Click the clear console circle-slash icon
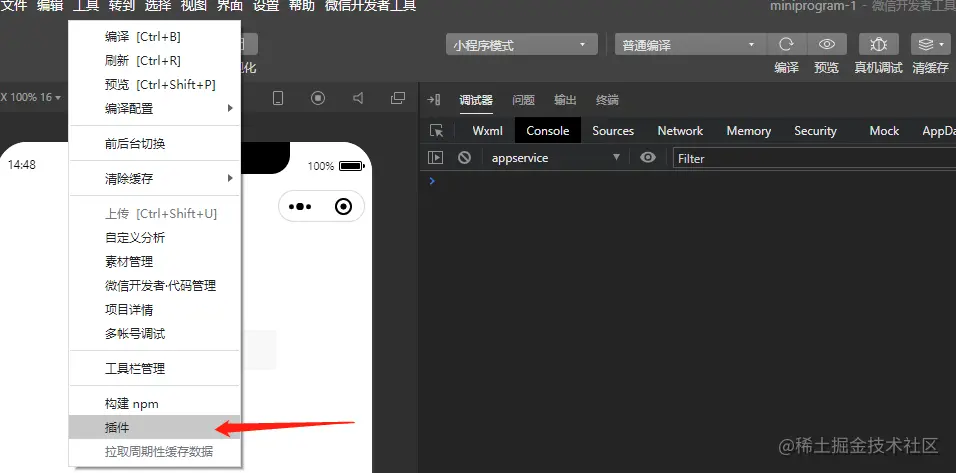Viewport: 956px width, 473px height. 465,158
